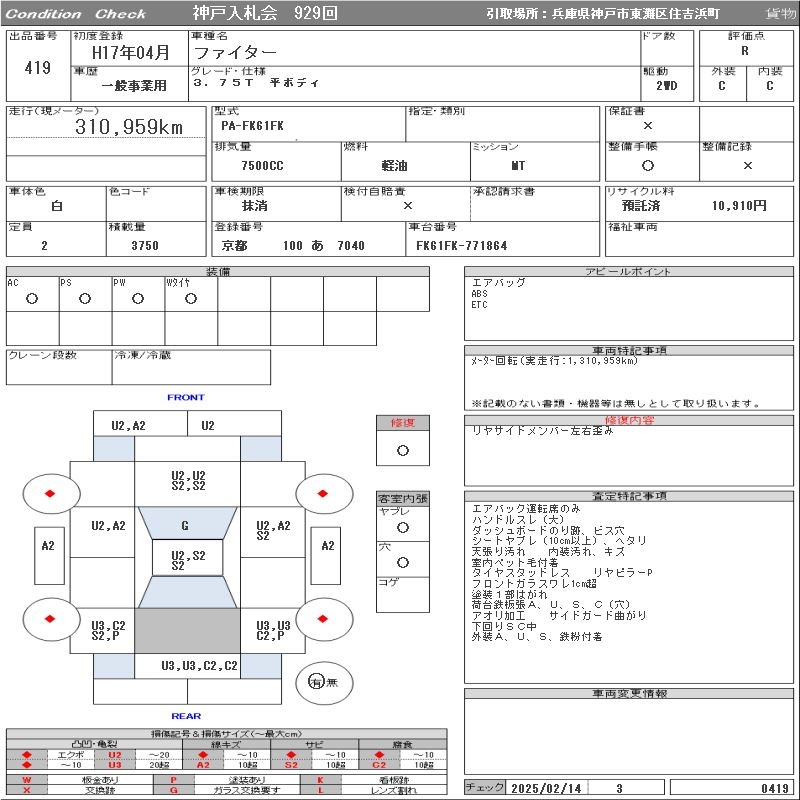The height and width of the screenshot is (800, 800).
Task: Click the overall rating R
Action: tap(745, 51)
